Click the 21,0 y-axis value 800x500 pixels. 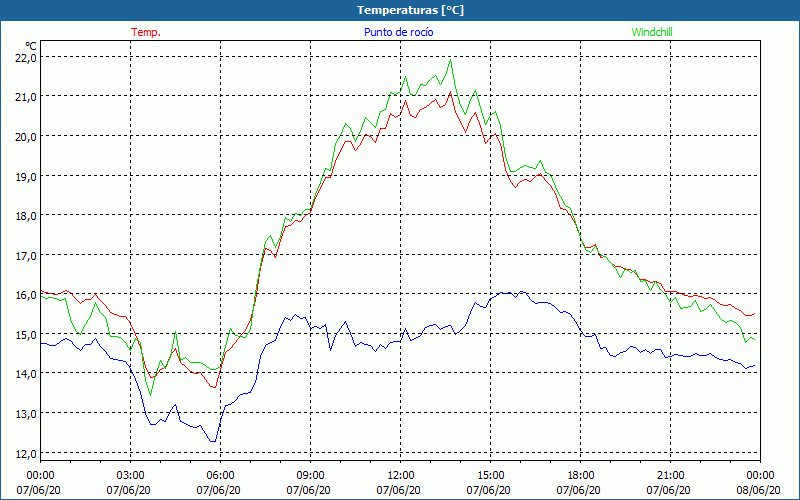tap(26, 96)
